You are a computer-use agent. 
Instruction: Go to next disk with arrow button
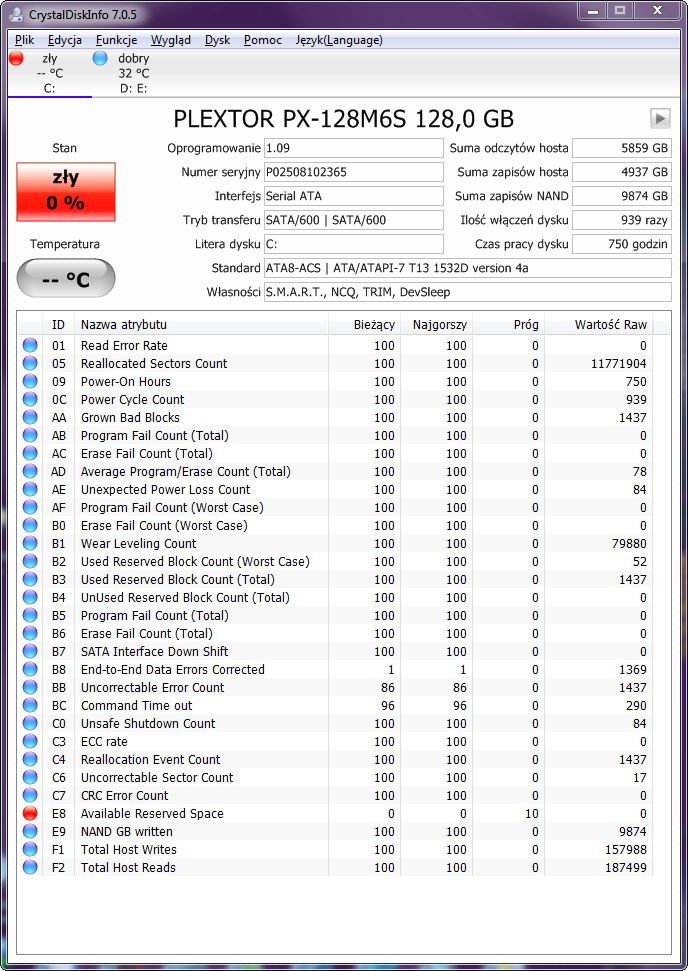(x=660, y=118)
